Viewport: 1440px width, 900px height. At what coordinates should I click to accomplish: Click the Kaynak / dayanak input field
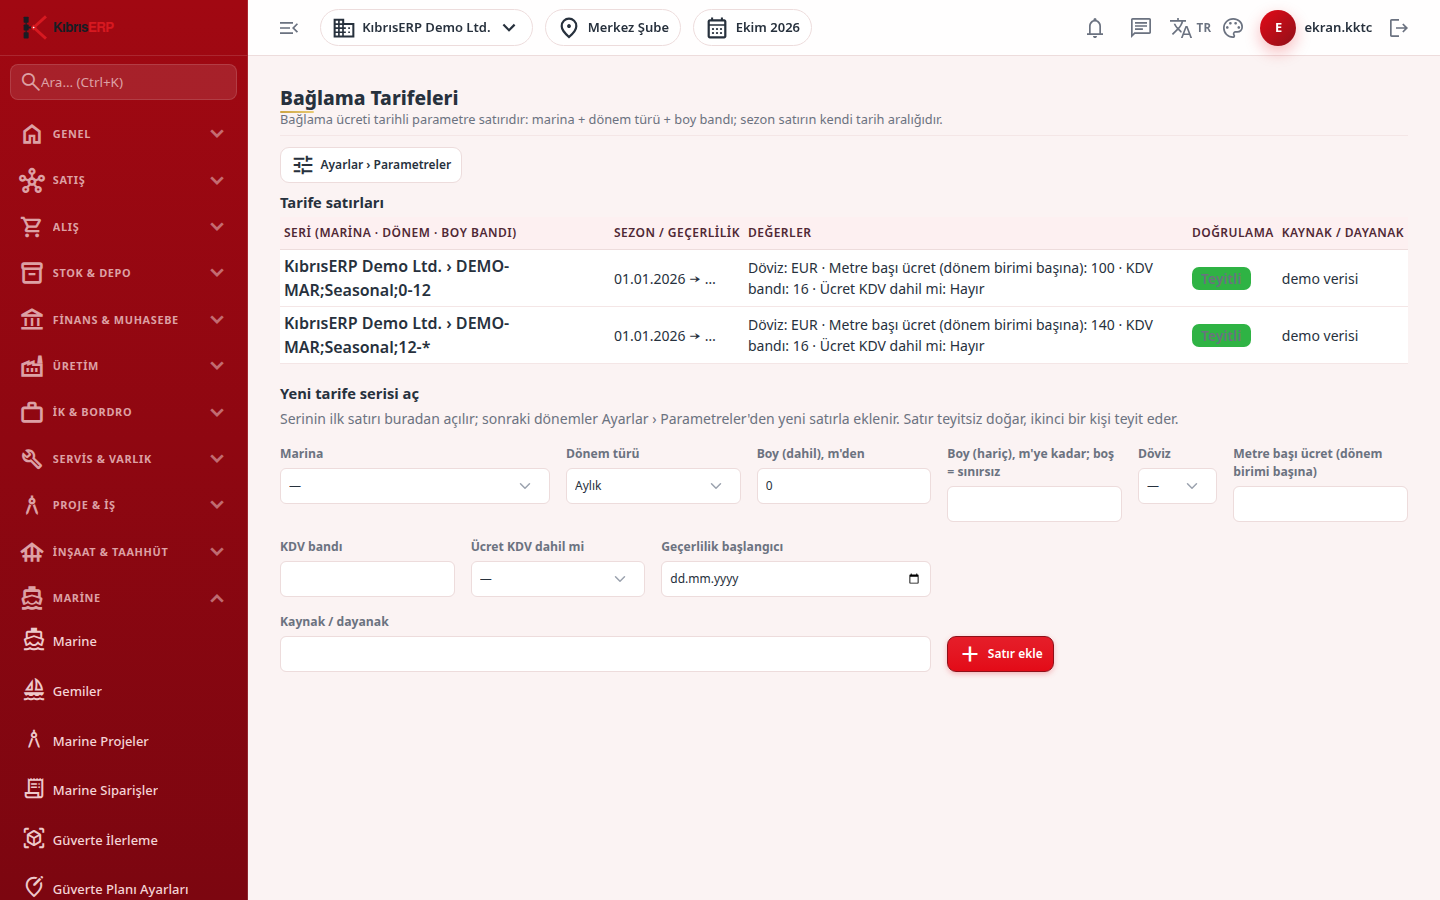[605, 654]
